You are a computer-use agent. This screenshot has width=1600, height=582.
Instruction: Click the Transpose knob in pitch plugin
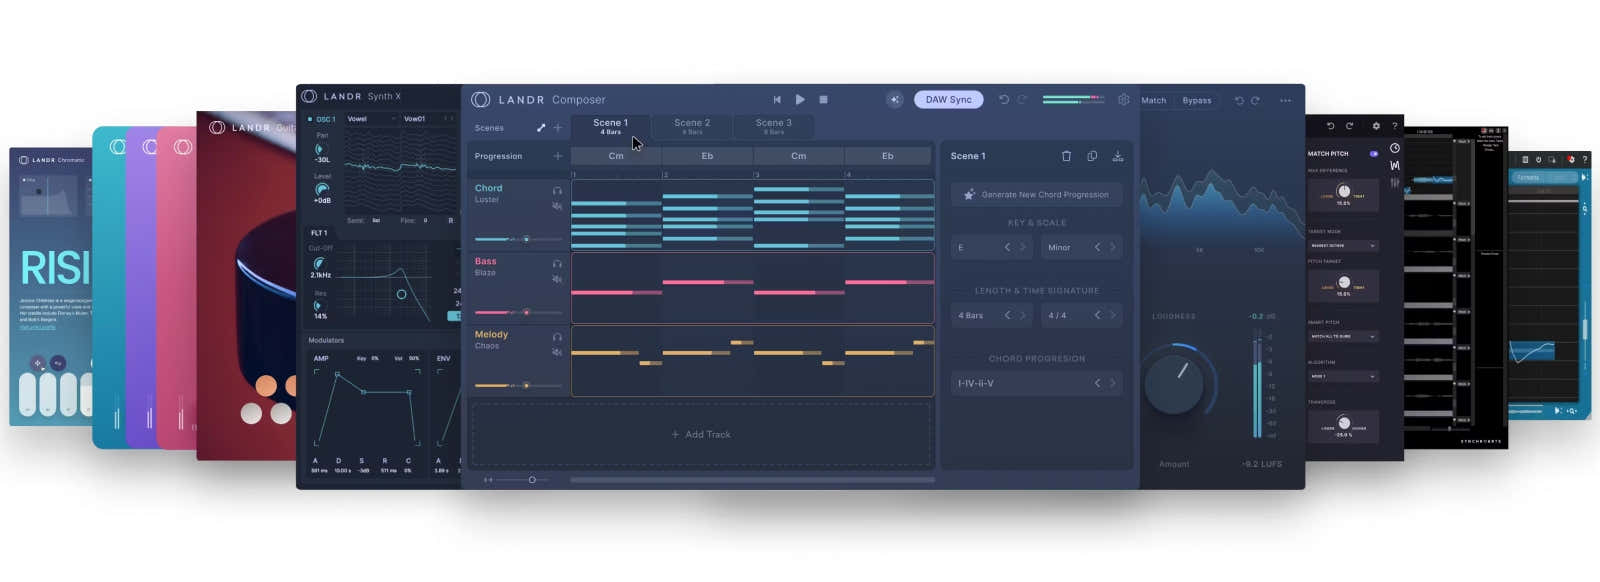(1343, 423)
